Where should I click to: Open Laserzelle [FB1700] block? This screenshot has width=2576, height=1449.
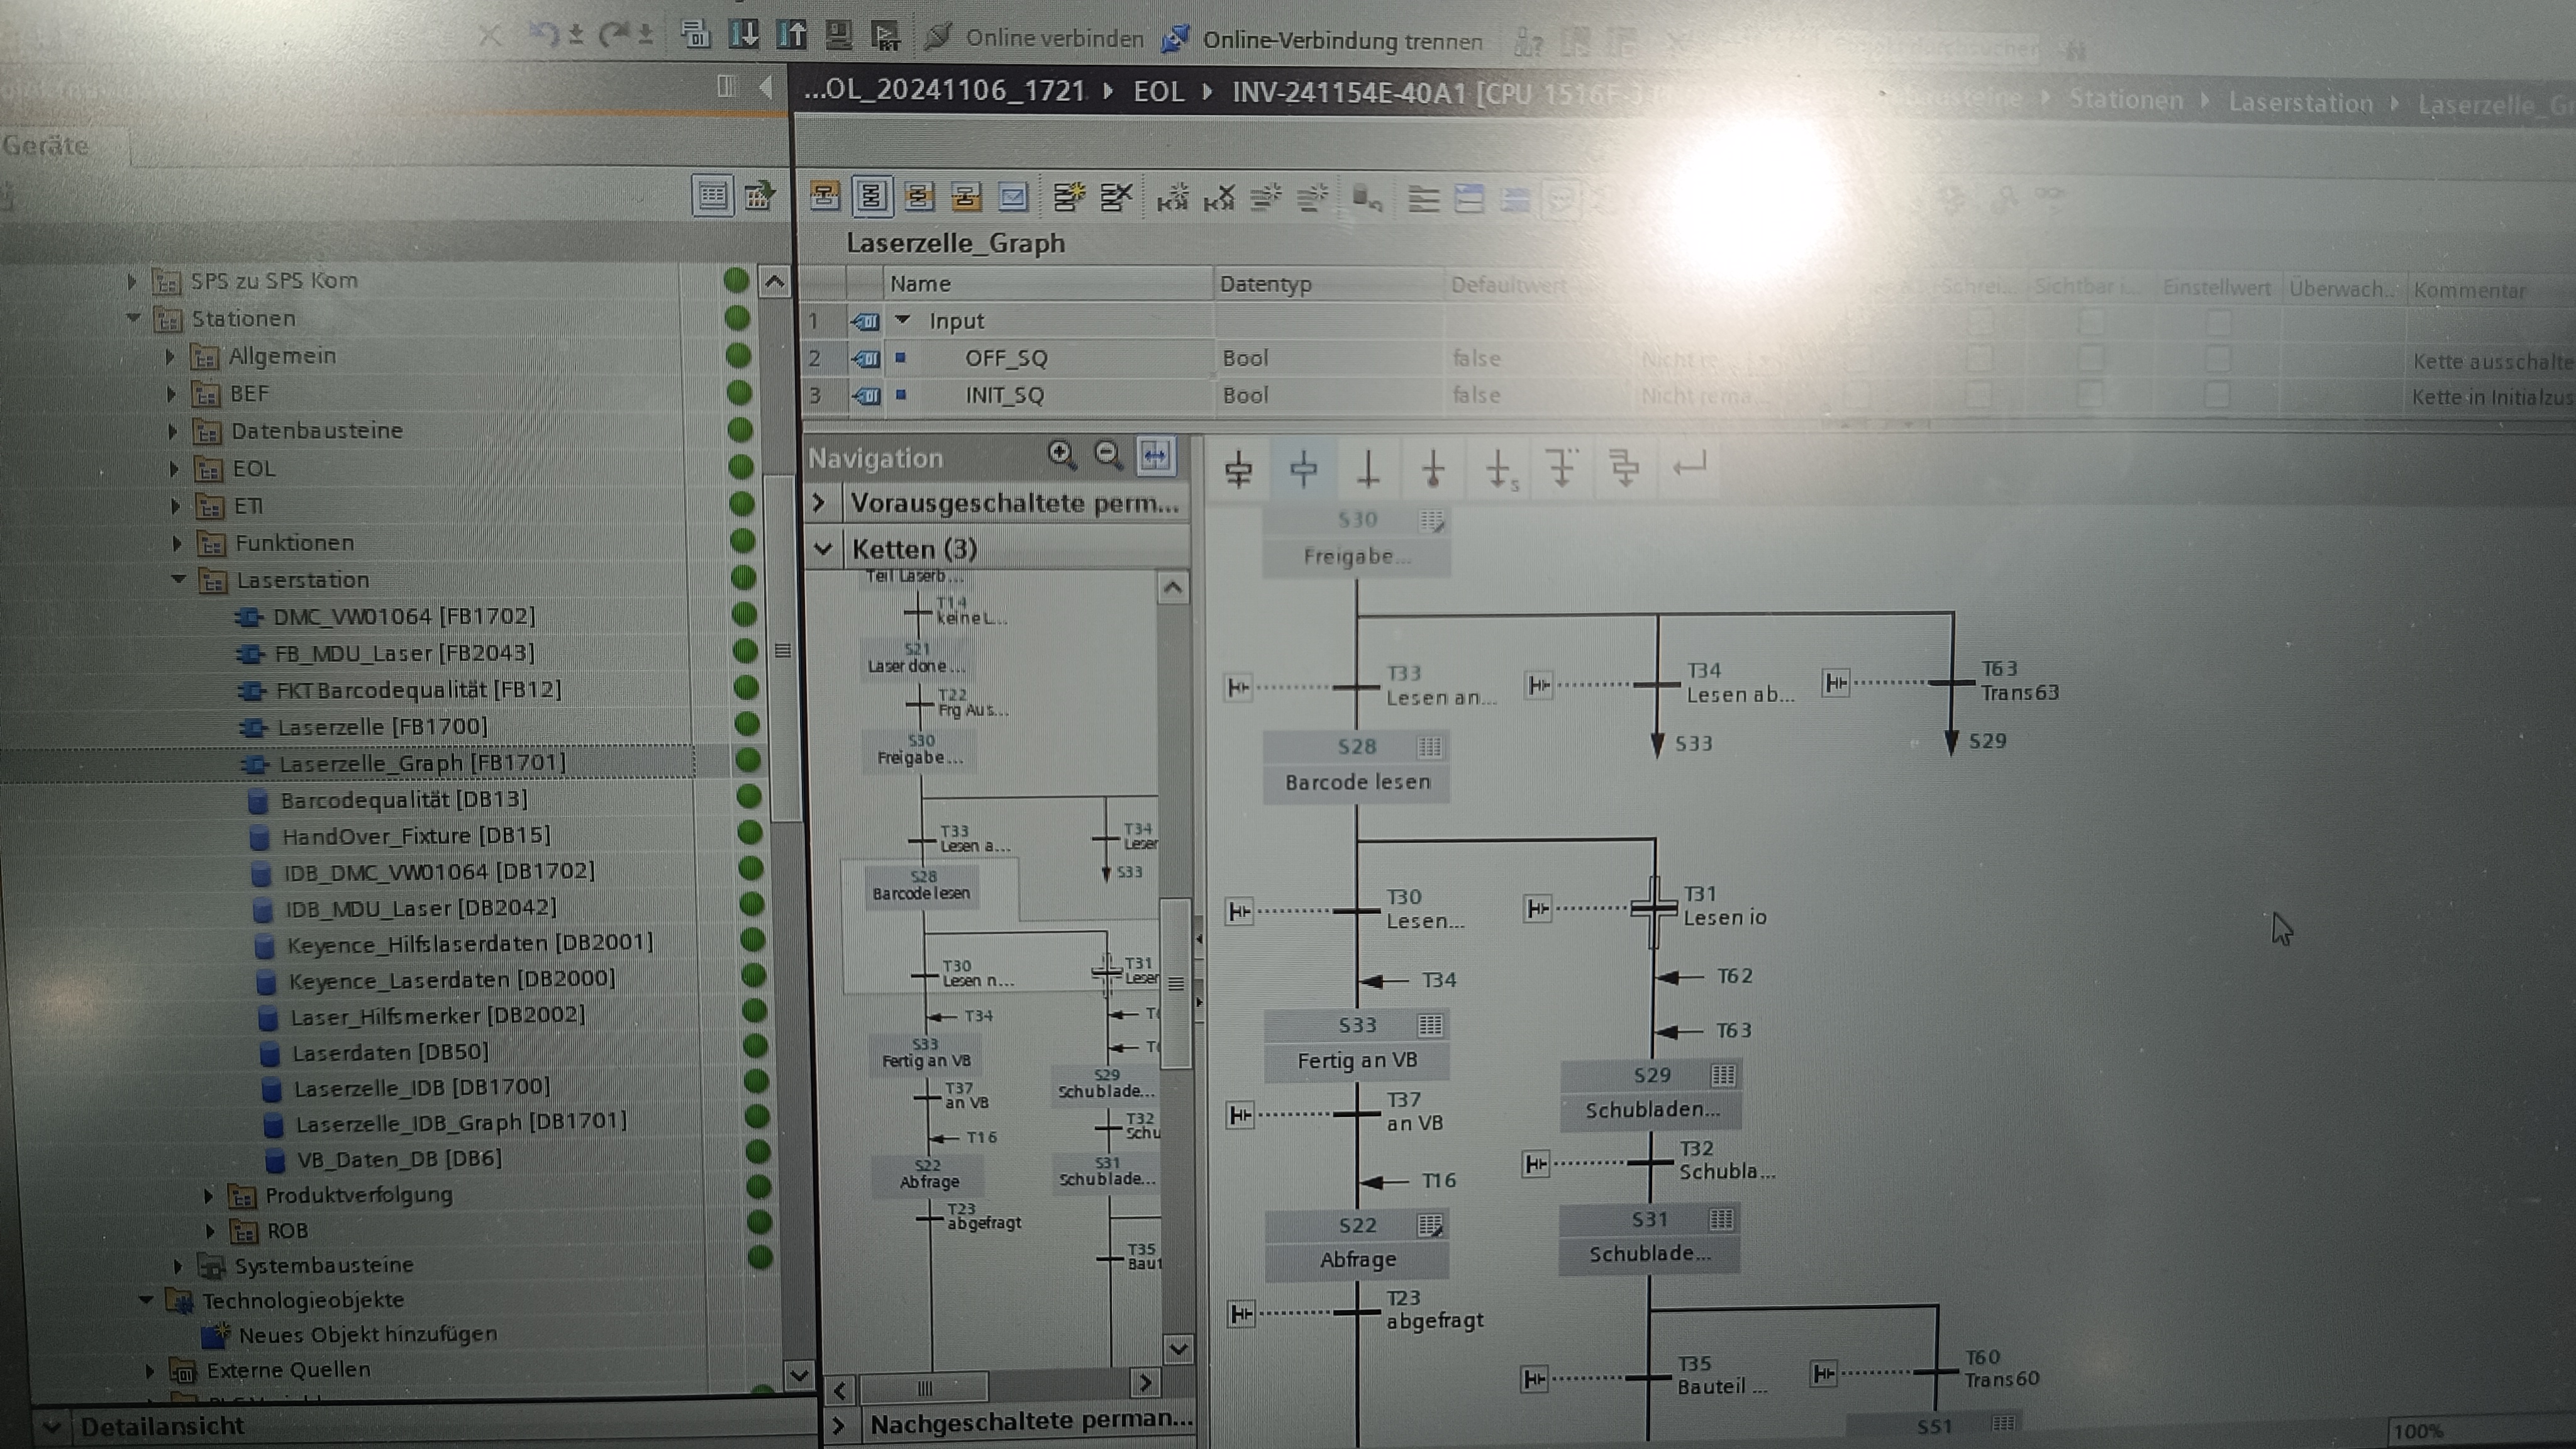(382, 727)
